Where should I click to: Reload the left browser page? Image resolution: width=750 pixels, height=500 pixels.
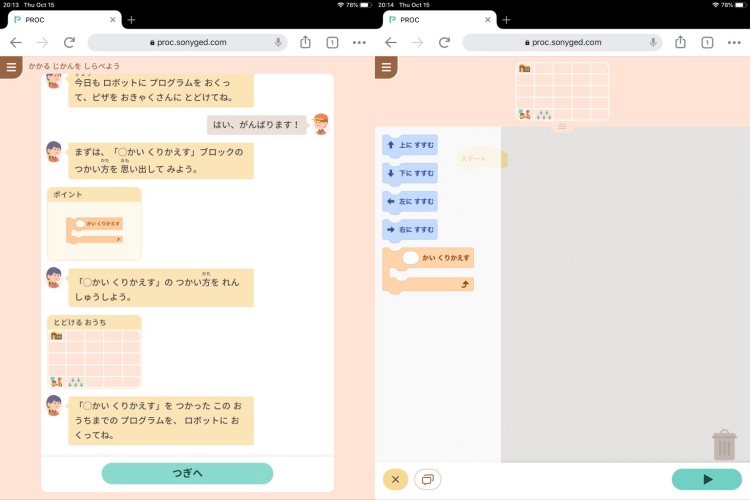pyautogui.click(x=69, y=43)
